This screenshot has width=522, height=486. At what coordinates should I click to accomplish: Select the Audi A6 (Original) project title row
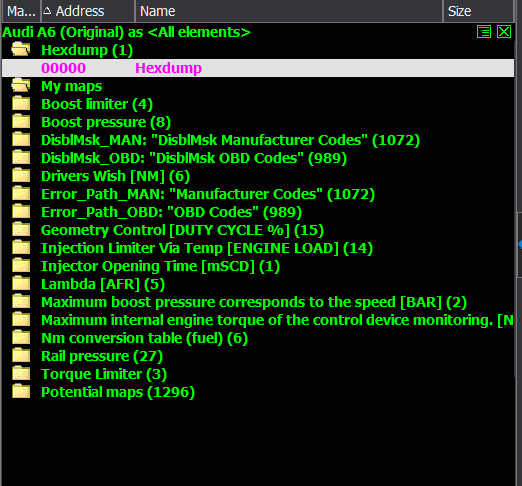126,32
